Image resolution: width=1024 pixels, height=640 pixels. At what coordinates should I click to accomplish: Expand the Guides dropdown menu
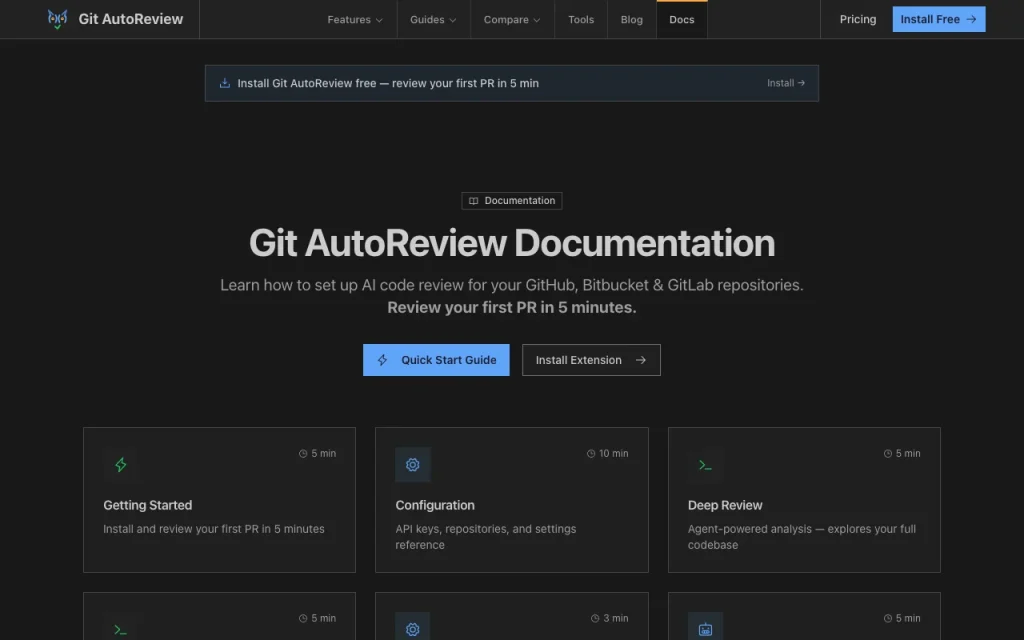tap(433, 20)
